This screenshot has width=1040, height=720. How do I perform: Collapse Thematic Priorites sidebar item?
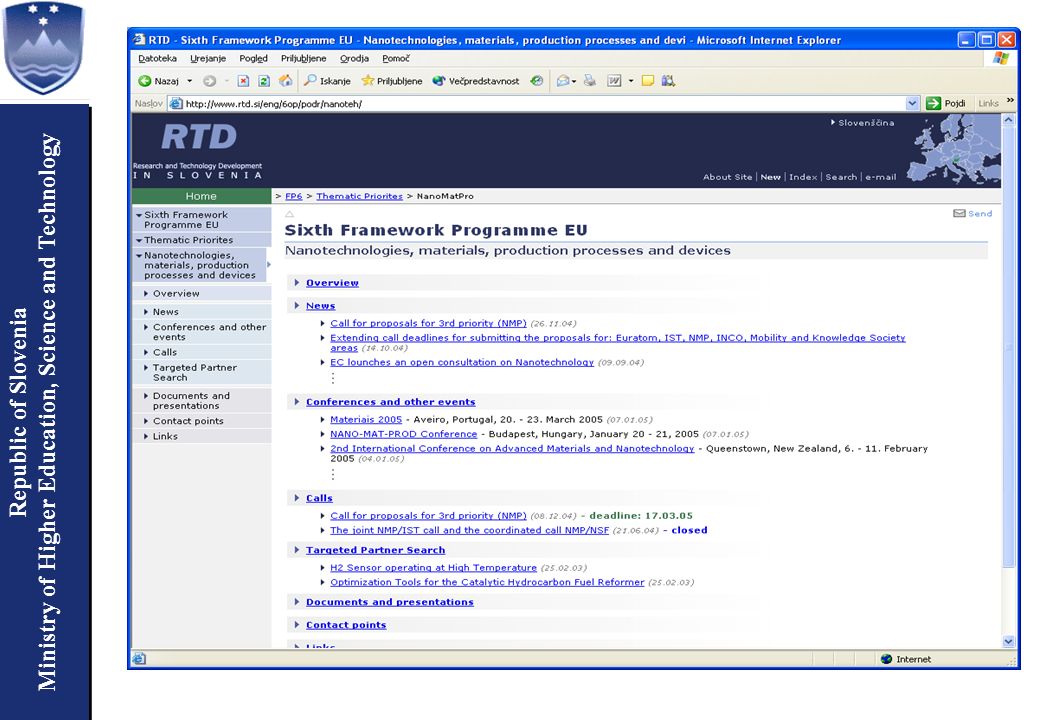[202, 240]
